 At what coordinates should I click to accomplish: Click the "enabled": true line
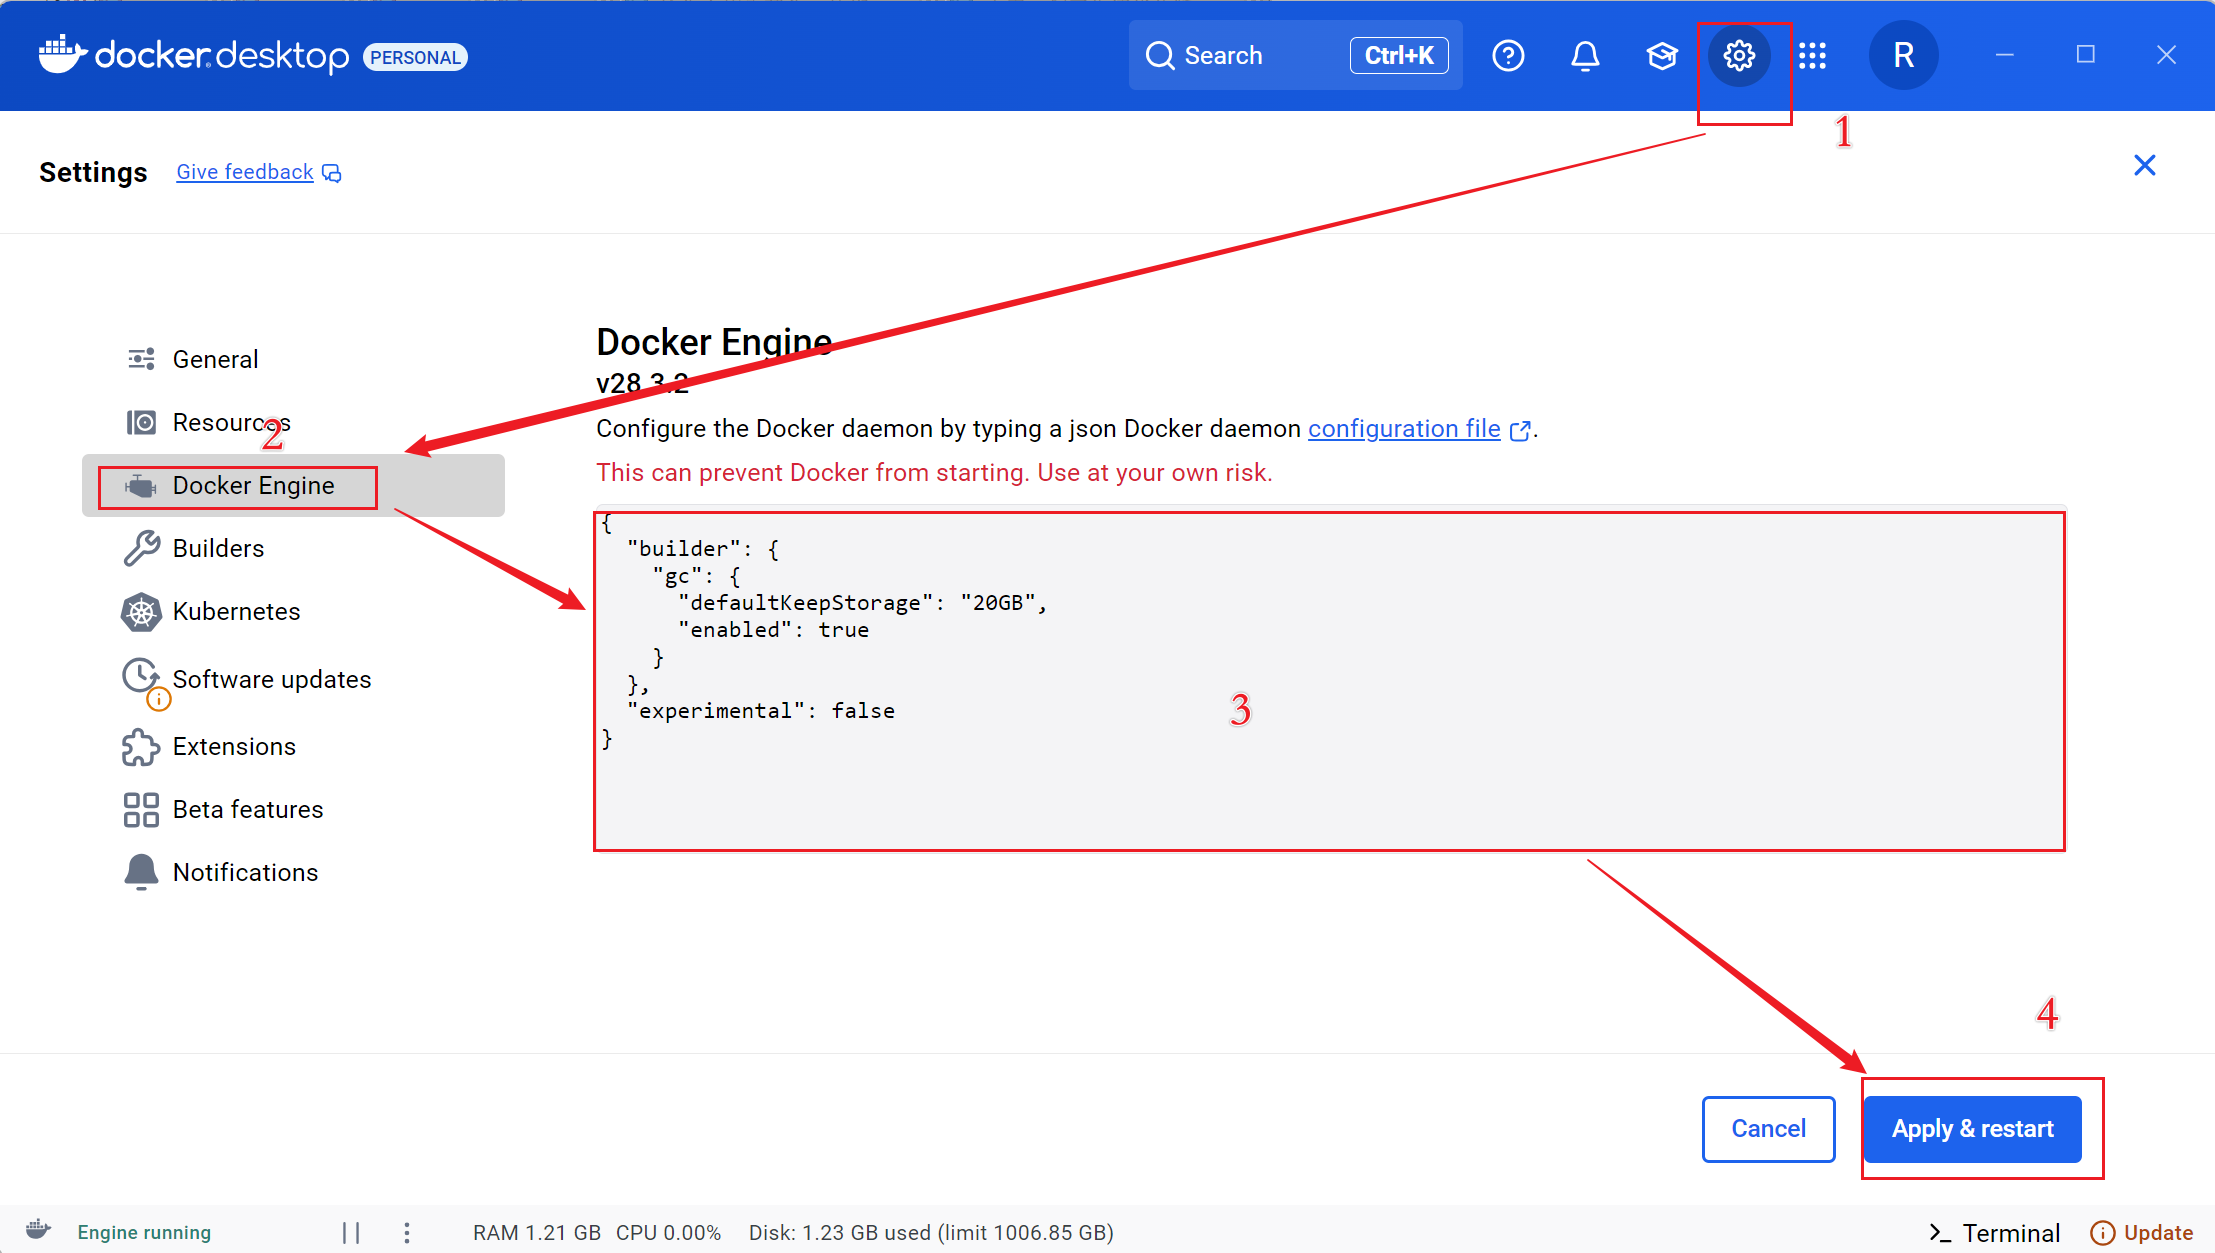[773, 630]
